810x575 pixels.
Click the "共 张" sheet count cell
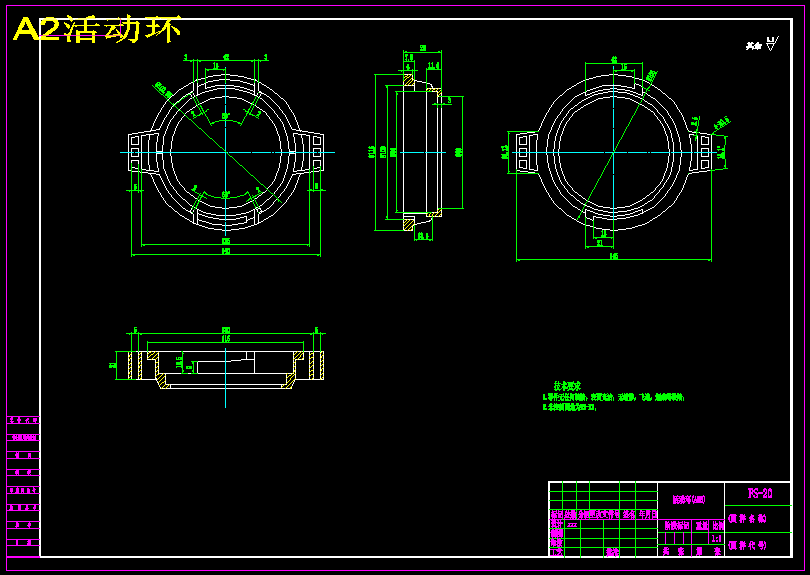pyautogui.click(x=674, y=552)
